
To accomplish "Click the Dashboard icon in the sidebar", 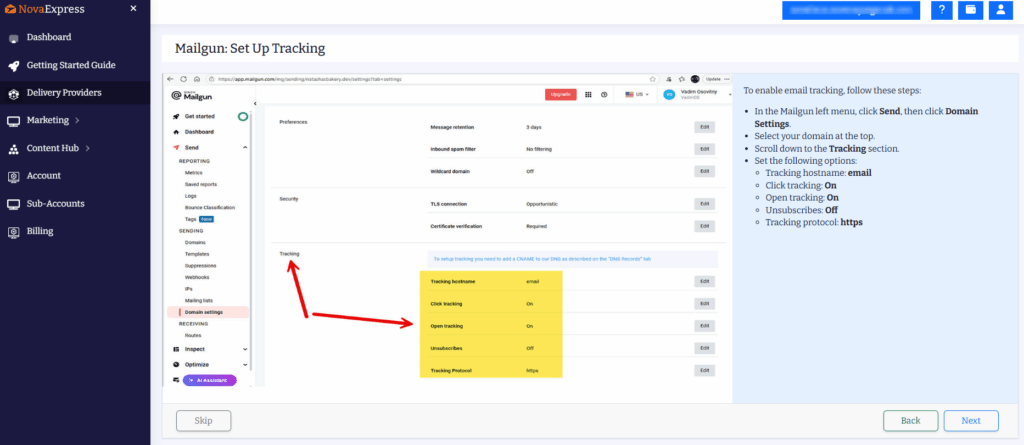I will tap(14, 38).
